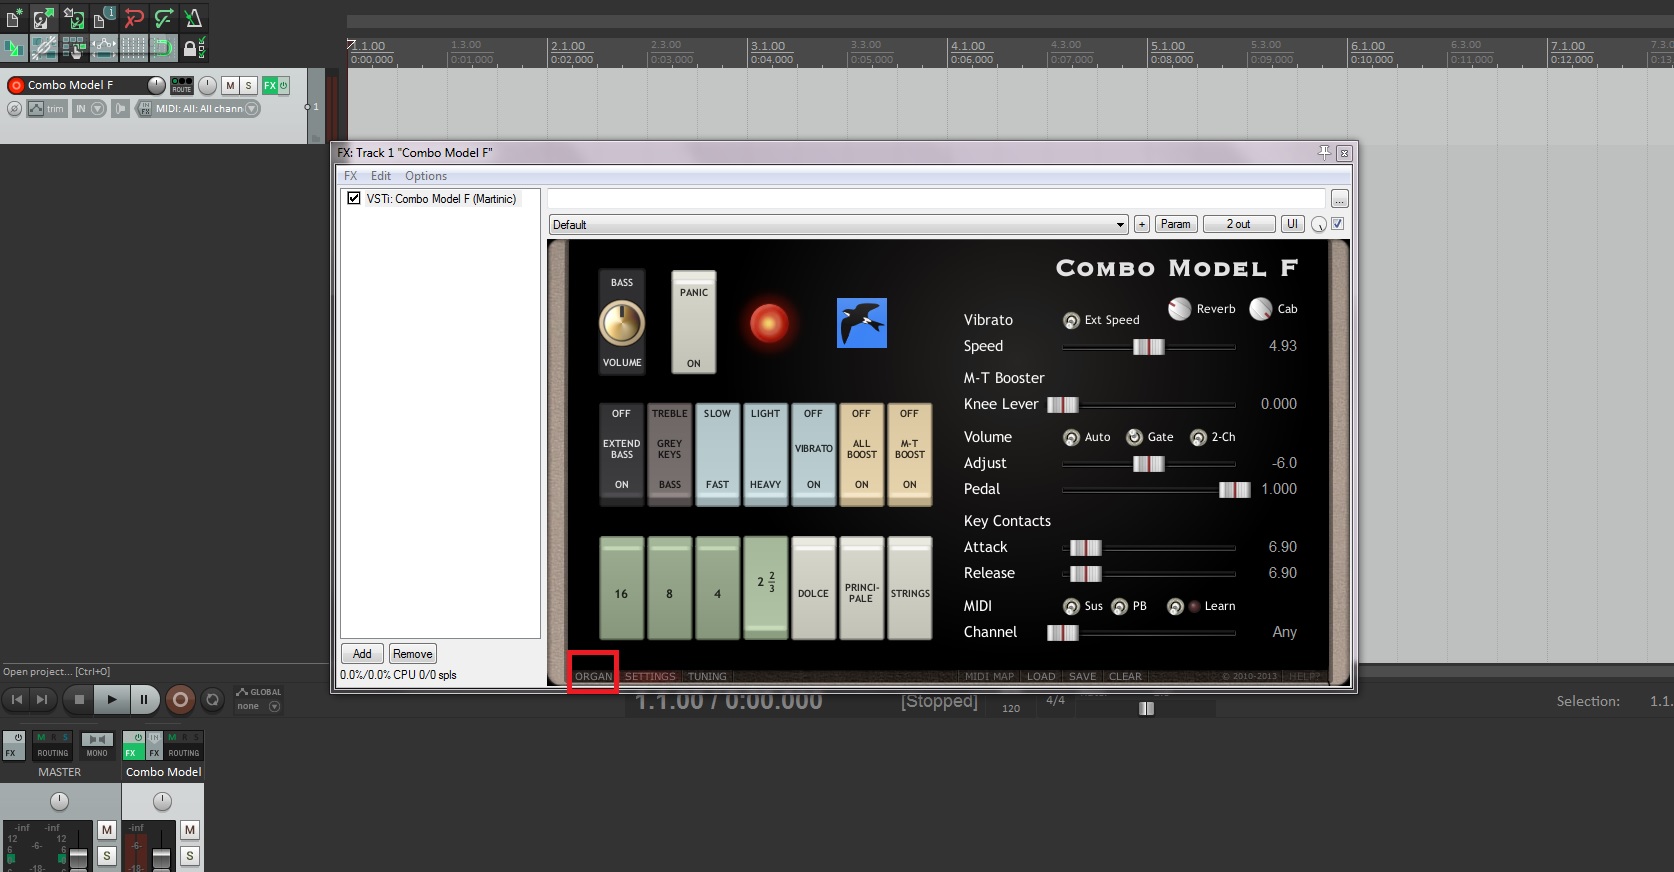Click the 2 out routing button
This screenshot has height=872, width=1674.
coord(1238,224)
